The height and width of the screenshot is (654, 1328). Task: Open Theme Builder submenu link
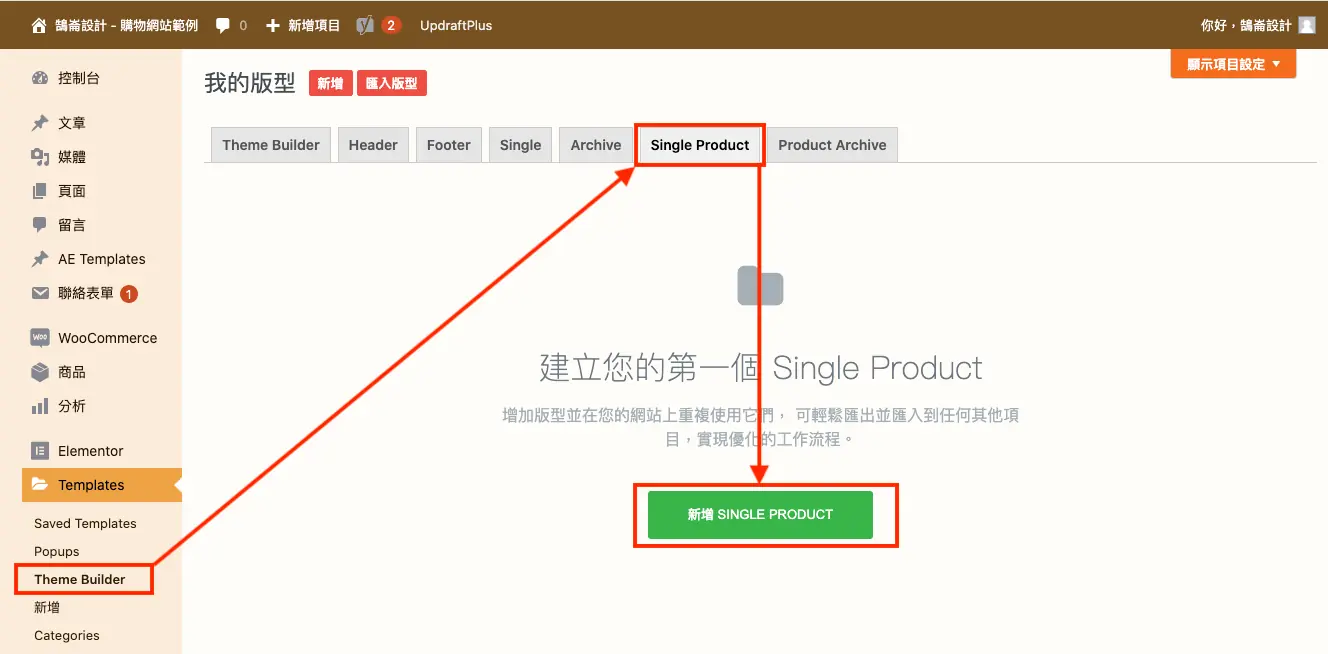(x=80, y=579)
